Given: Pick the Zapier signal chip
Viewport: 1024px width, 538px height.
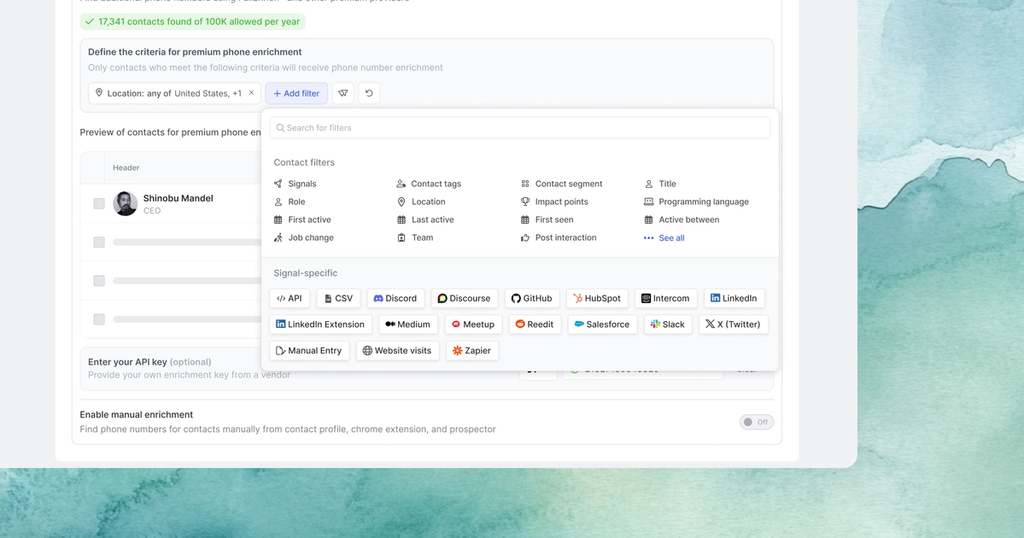Looking at the screenshot, I should click(x=472, y=351).
